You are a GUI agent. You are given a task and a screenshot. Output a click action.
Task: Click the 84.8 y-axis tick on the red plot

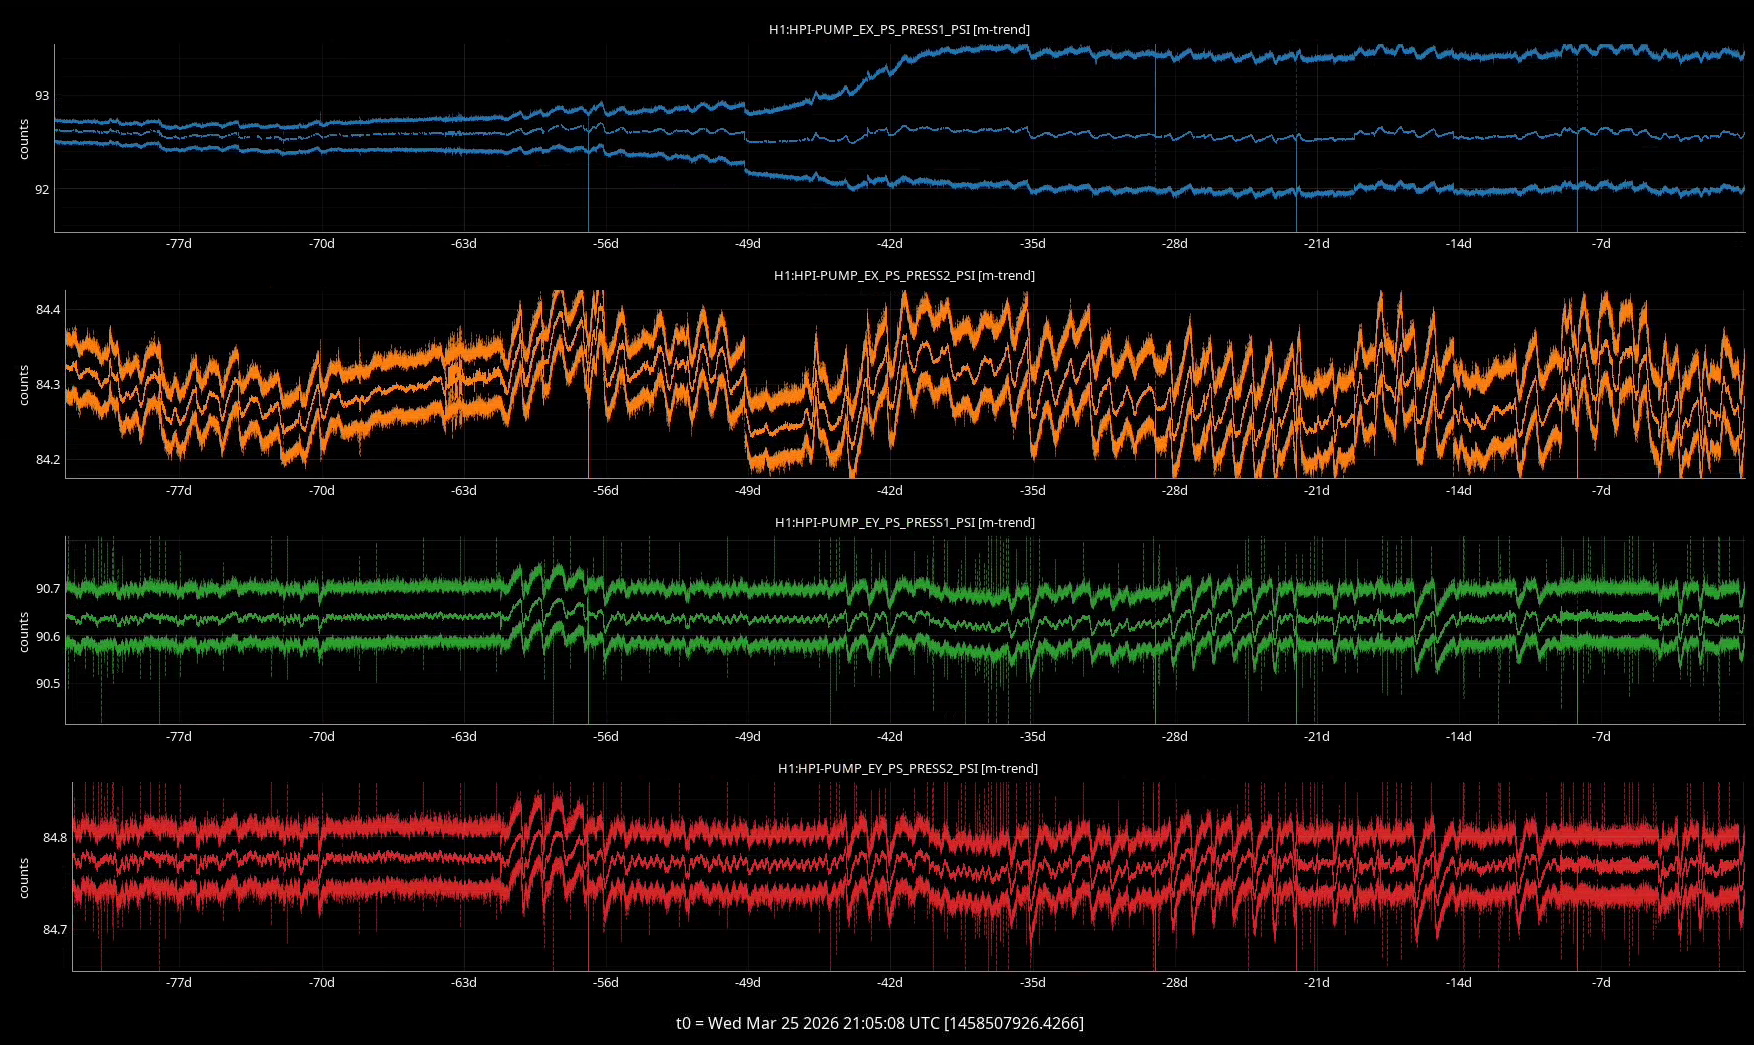[x=55, y=838]
